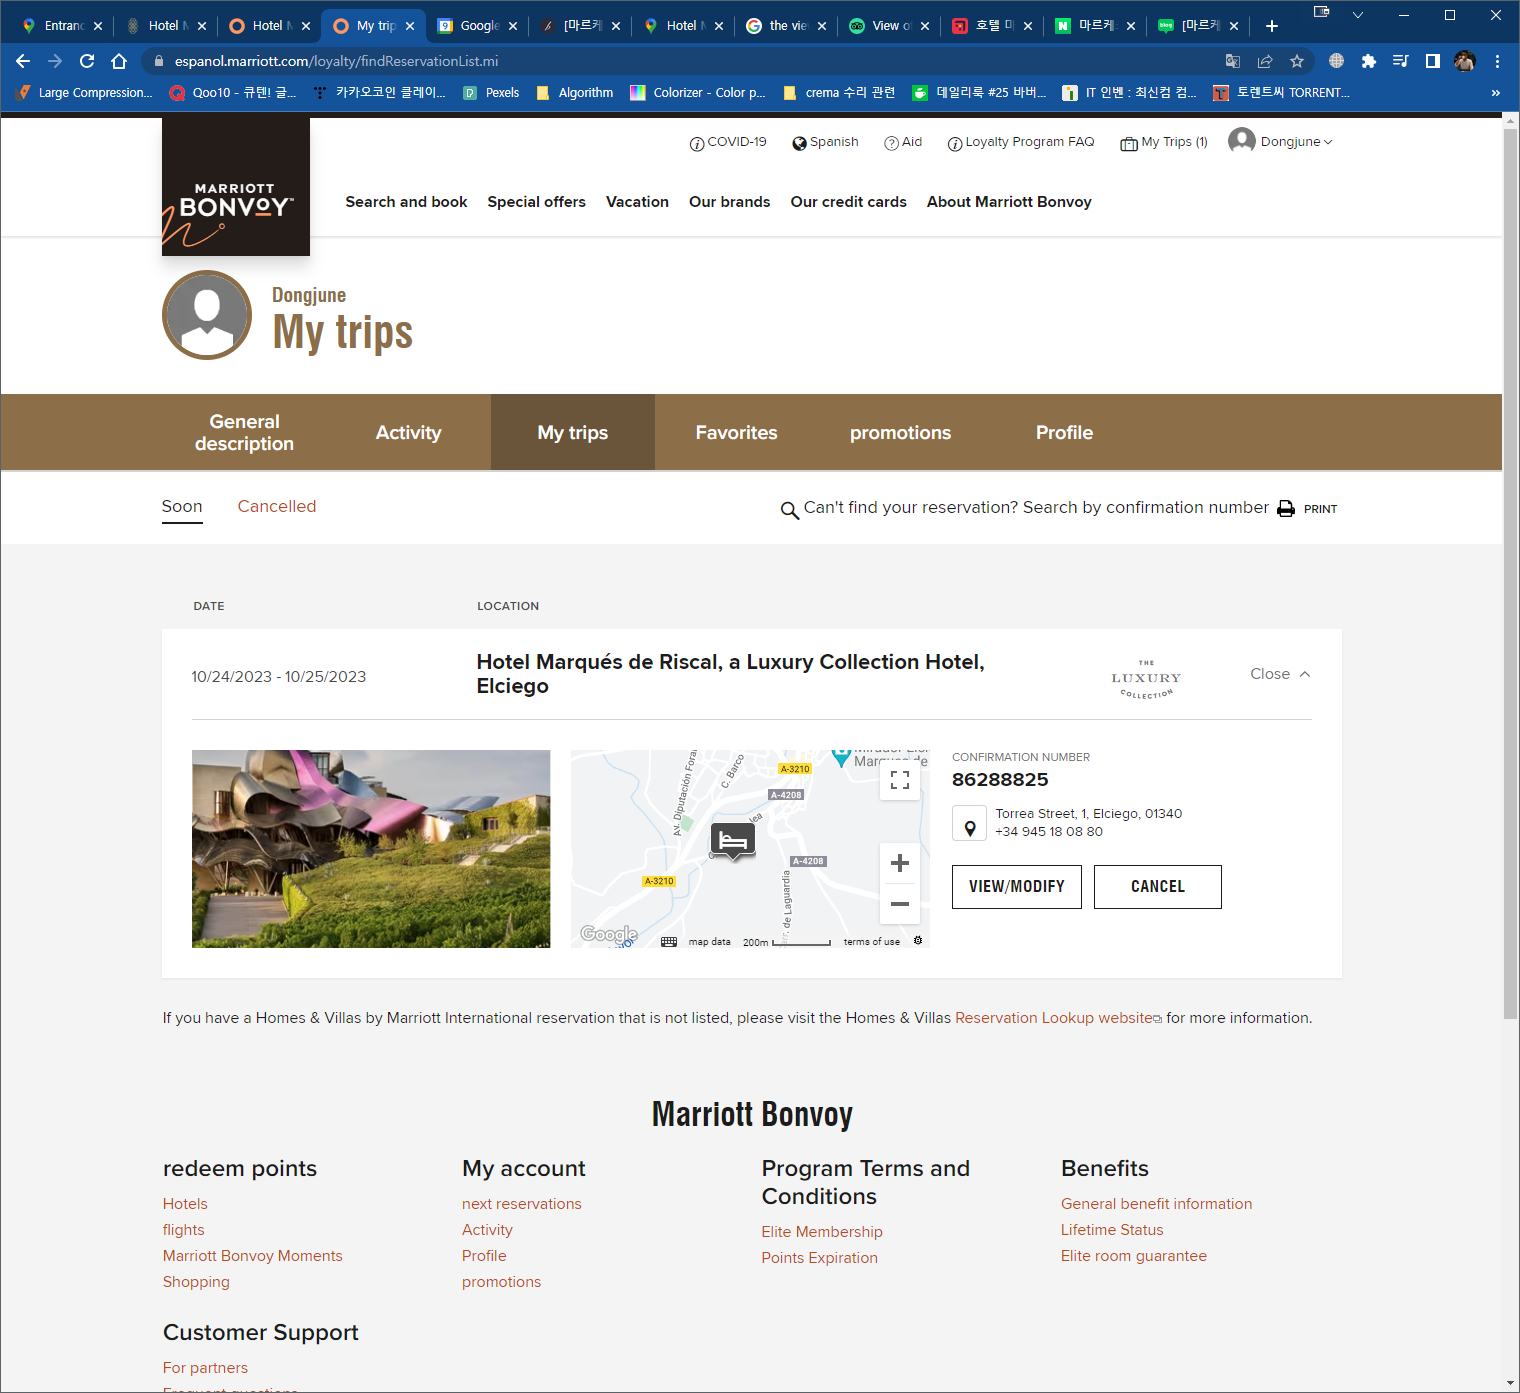Click the hotel photo thumbnail
Screen dimensions: 1520x1393
371,849
